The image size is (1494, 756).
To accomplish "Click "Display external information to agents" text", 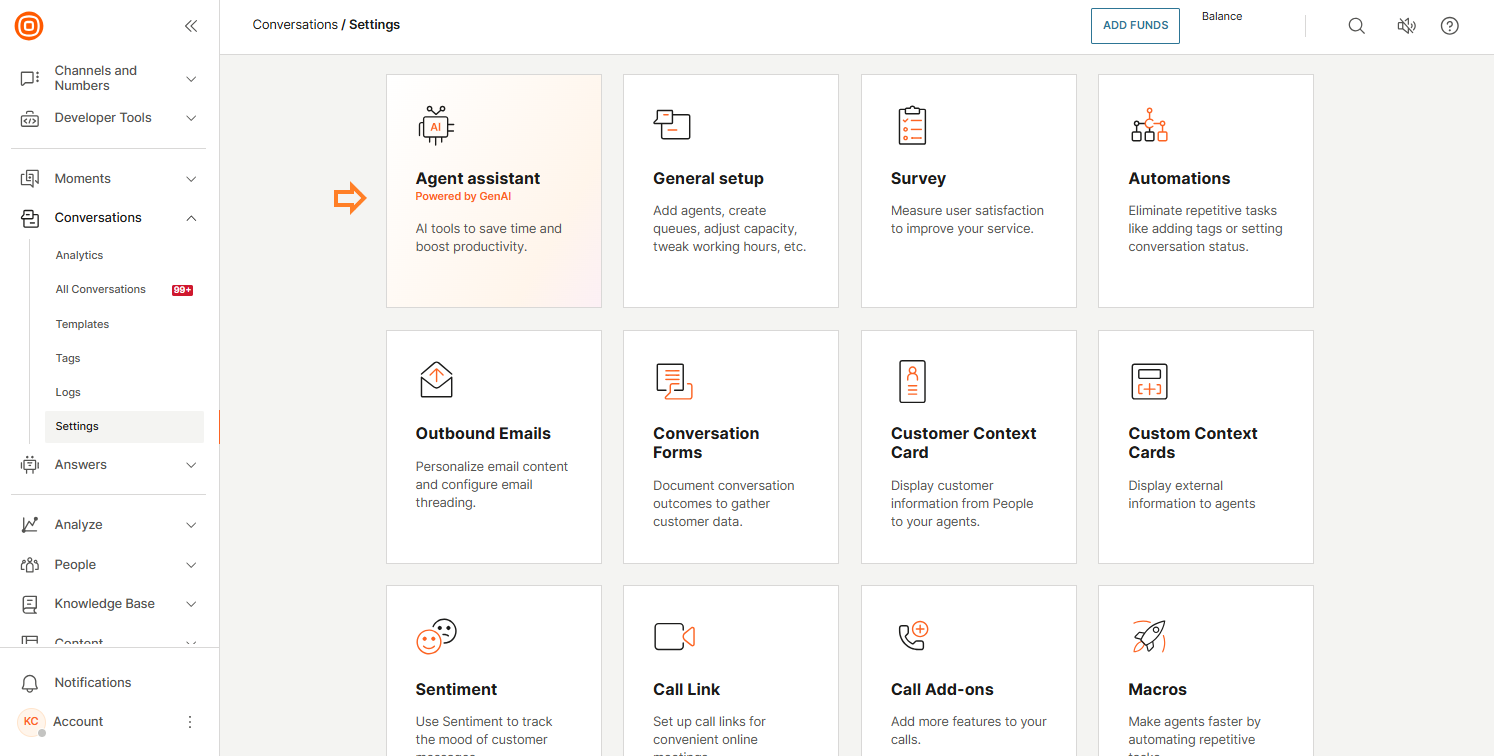I will (x=1192, y=495).
